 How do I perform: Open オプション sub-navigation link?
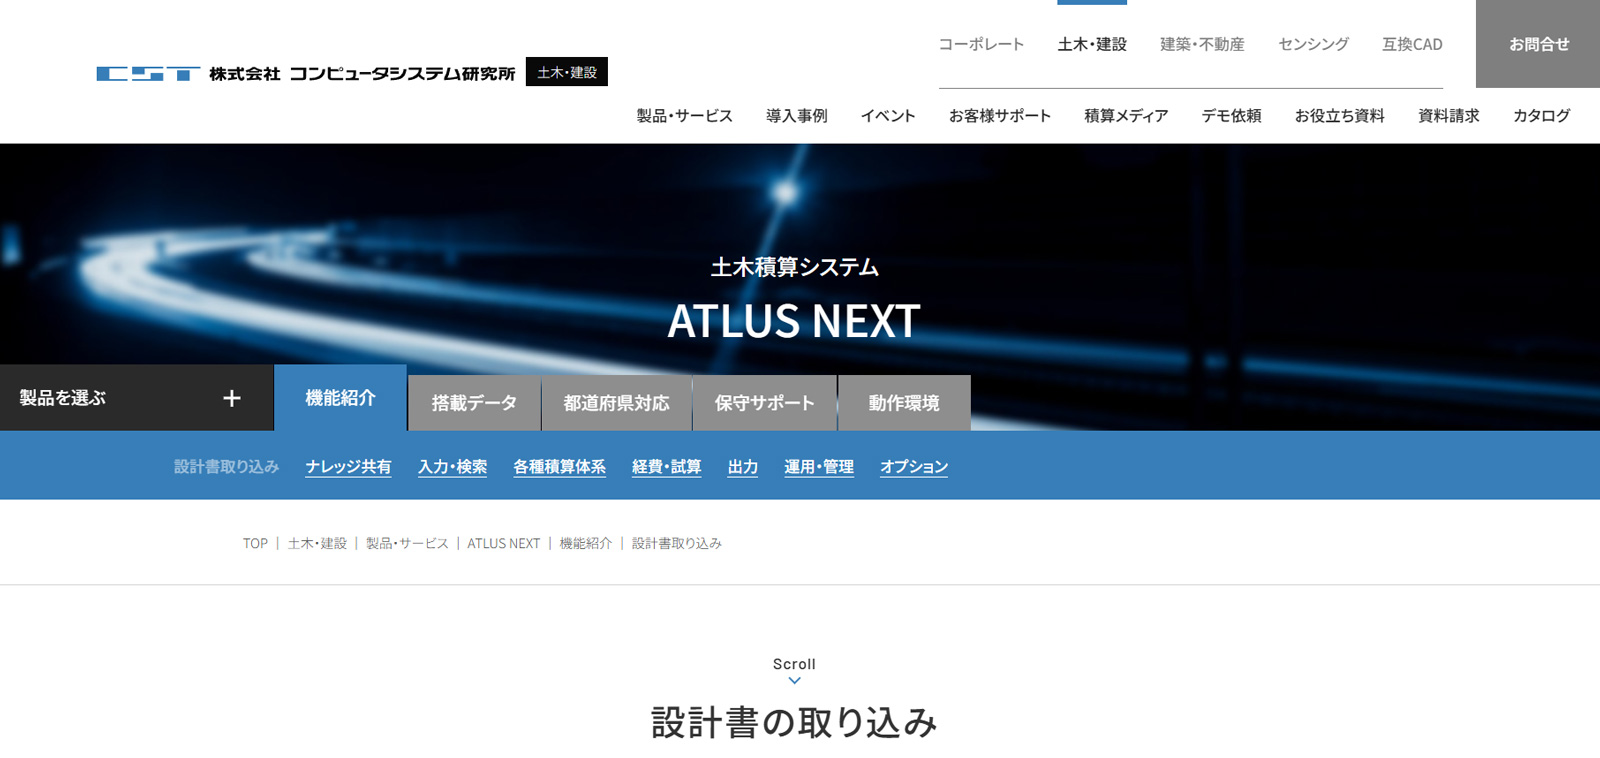coord(914,467)
